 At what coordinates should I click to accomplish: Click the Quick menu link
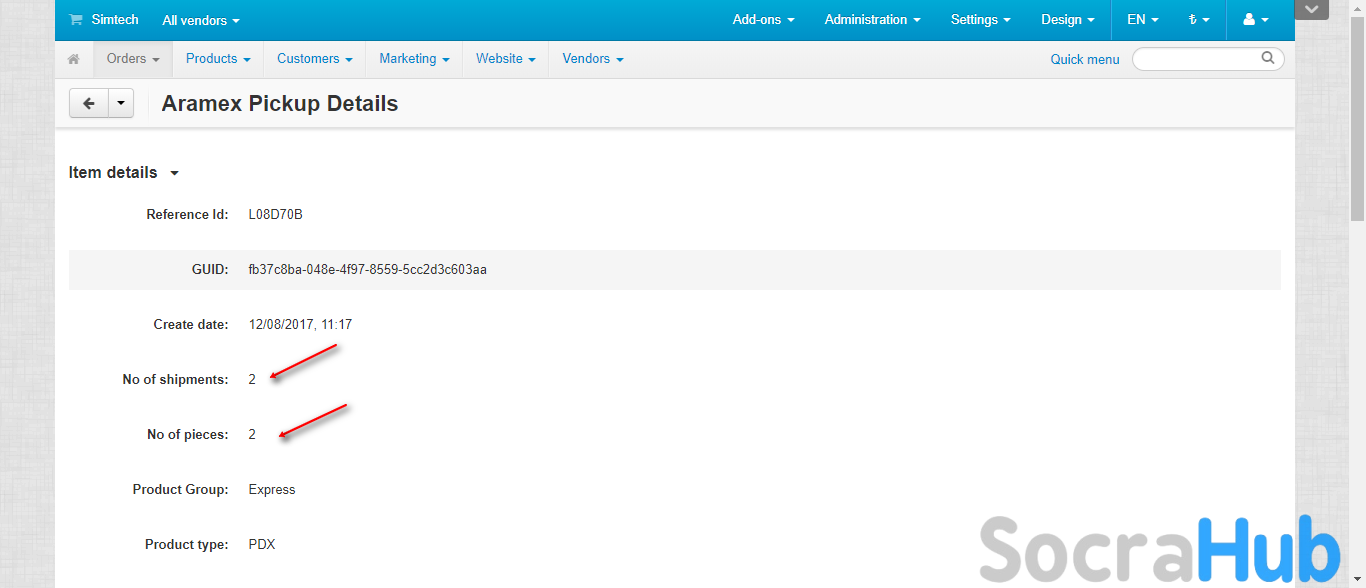pyautogui.click(x=1085, y=59)
